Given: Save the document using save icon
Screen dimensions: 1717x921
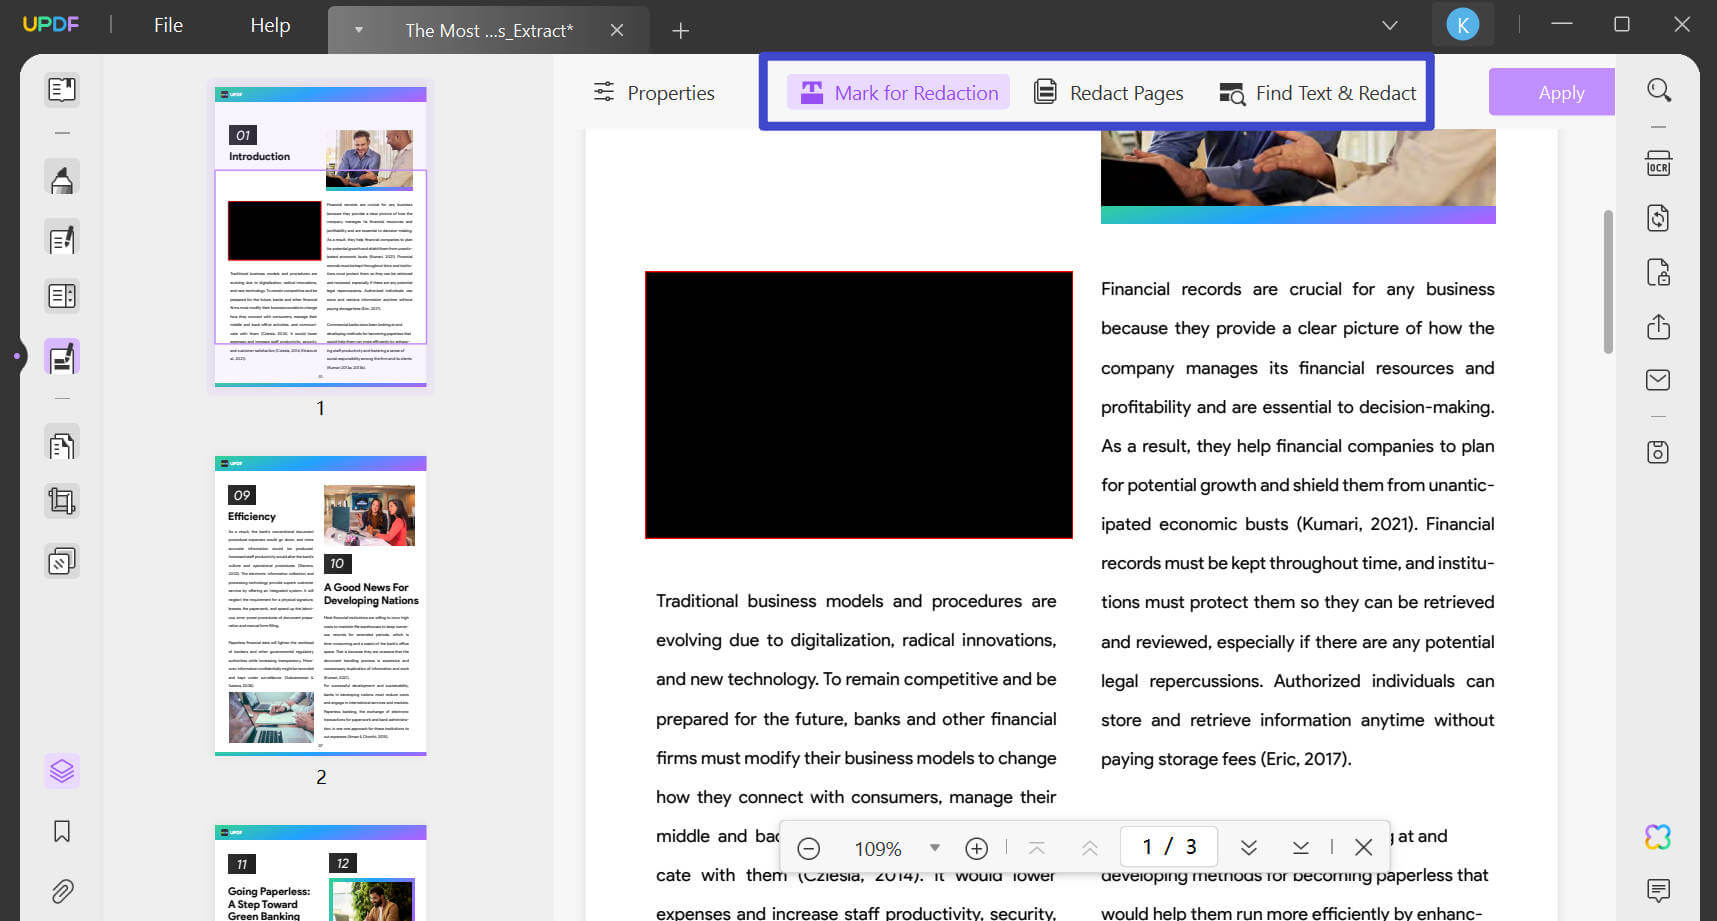Looking at the screenshot, I should (x=1657, y=452).
